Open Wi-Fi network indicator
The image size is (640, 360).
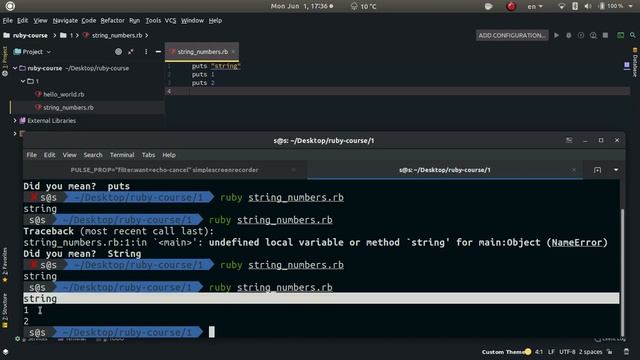click(x=562, y=6)
